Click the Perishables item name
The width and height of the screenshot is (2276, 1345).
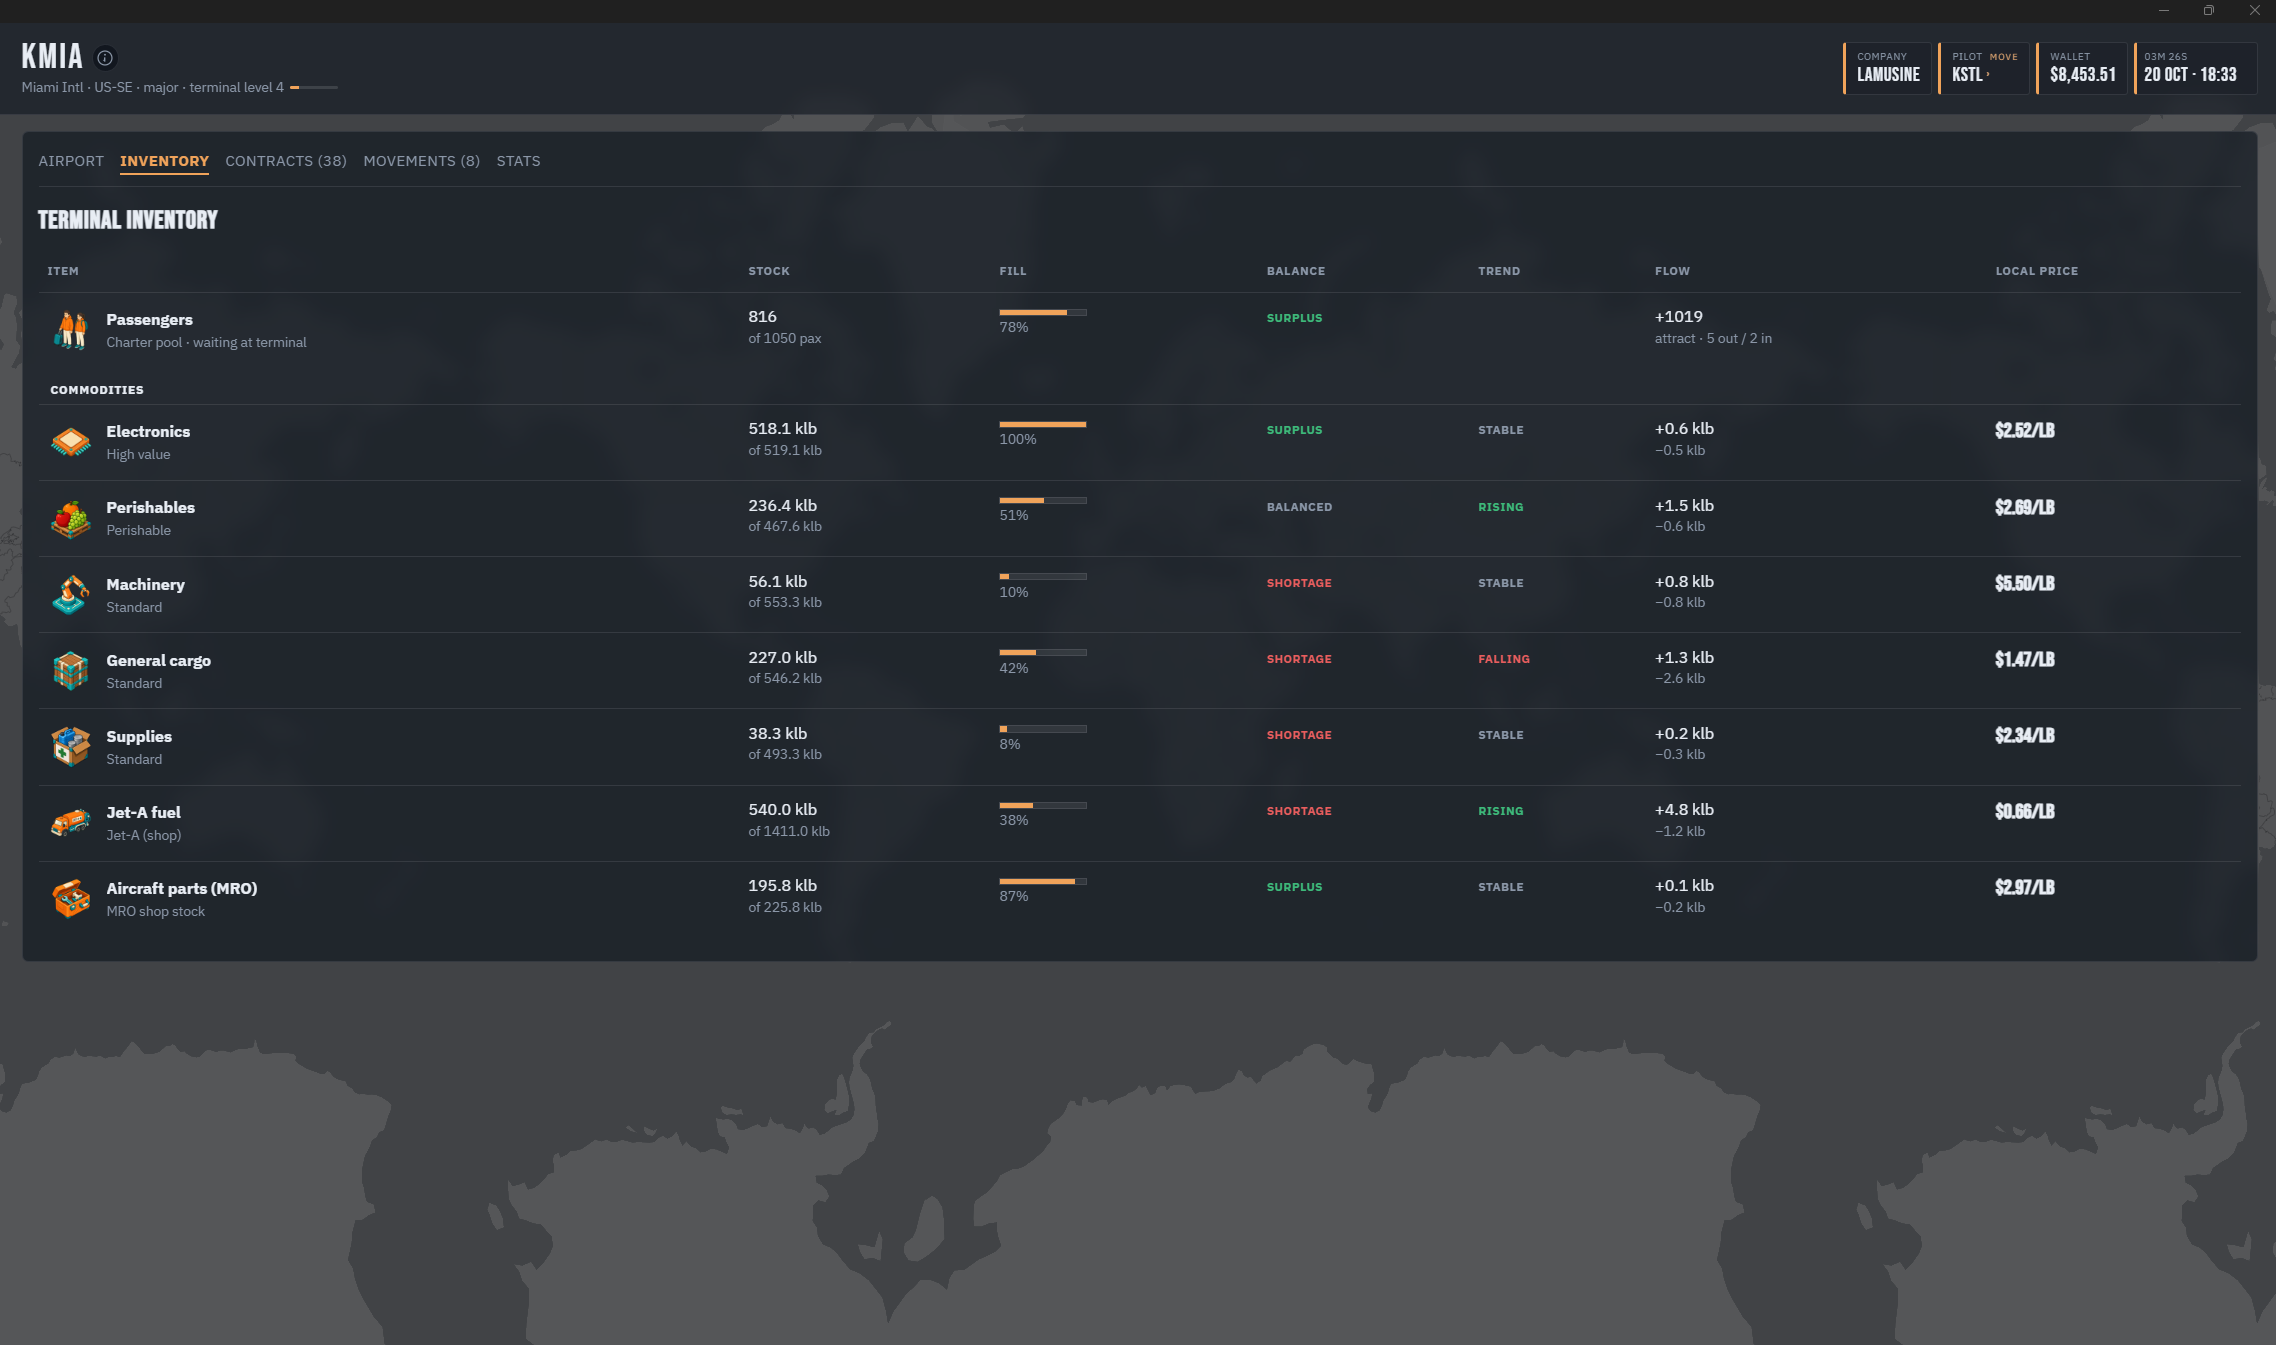tap(150, 507)
